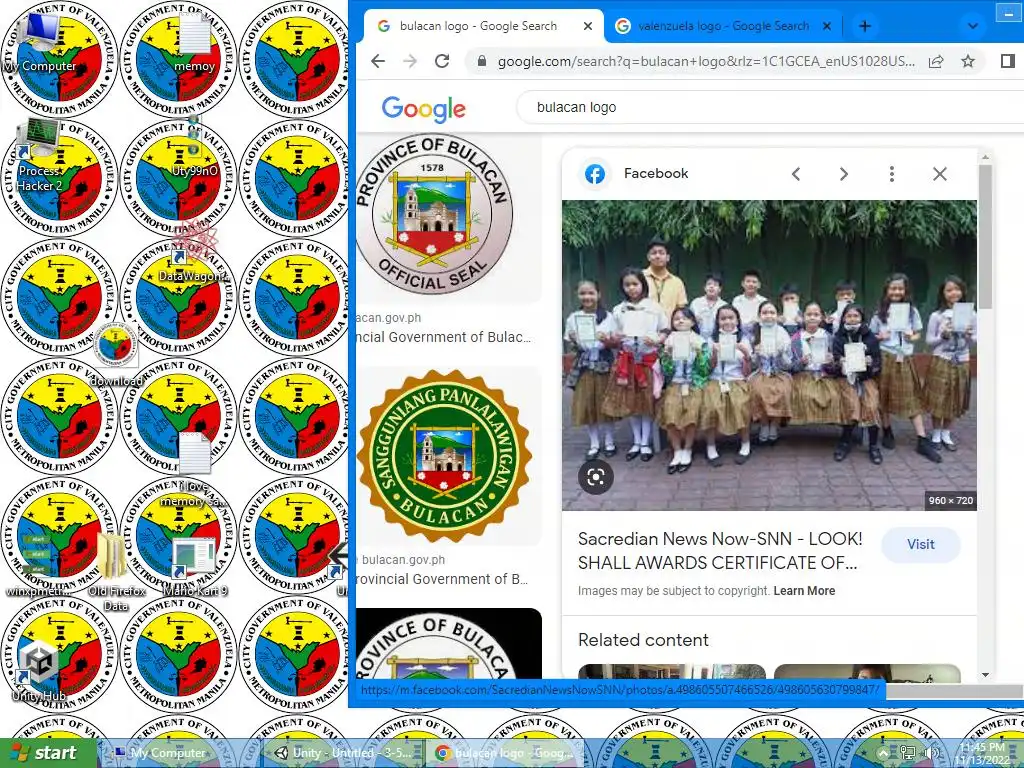Open the Learn More copyright link

coord(804,590)
